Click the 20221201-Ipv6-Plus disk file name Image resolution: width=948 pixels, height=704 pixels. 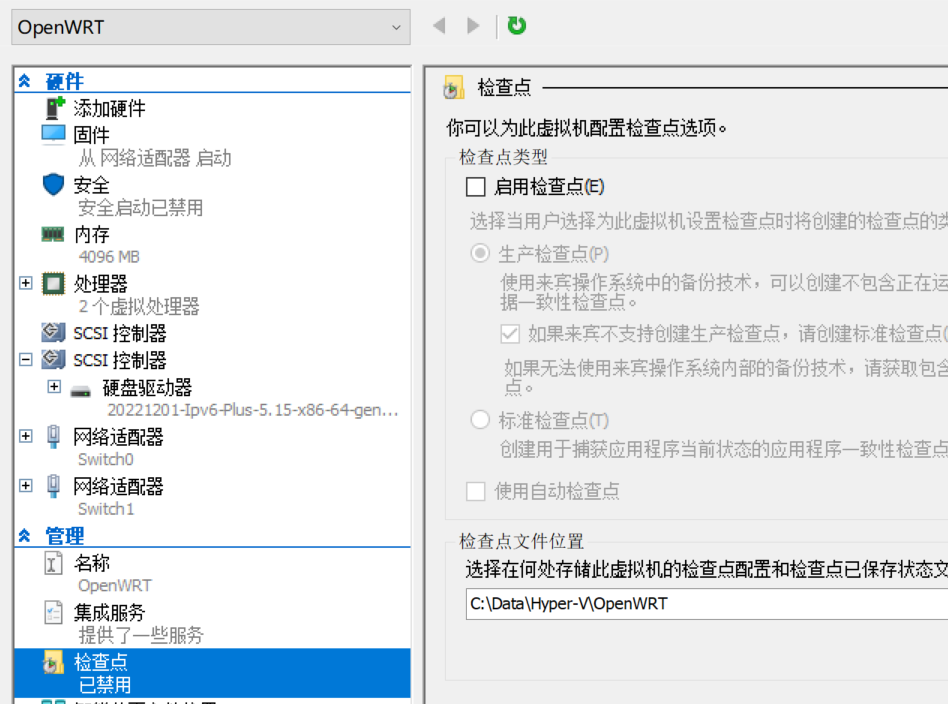253,410
